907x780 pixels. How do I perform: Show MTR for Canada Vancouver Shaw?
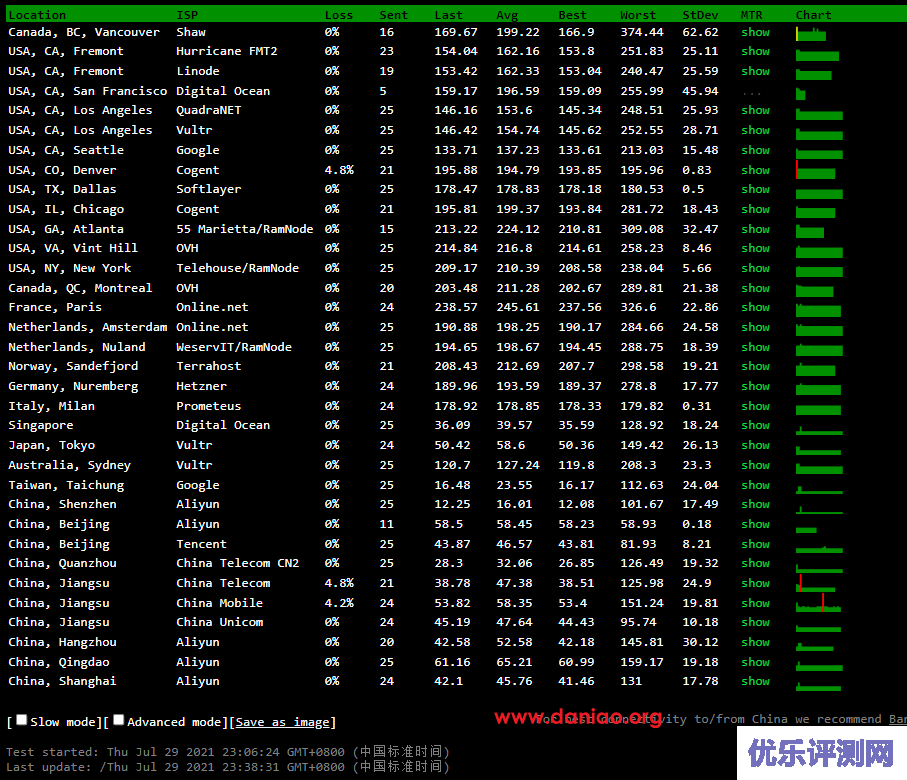coord(755,32)
